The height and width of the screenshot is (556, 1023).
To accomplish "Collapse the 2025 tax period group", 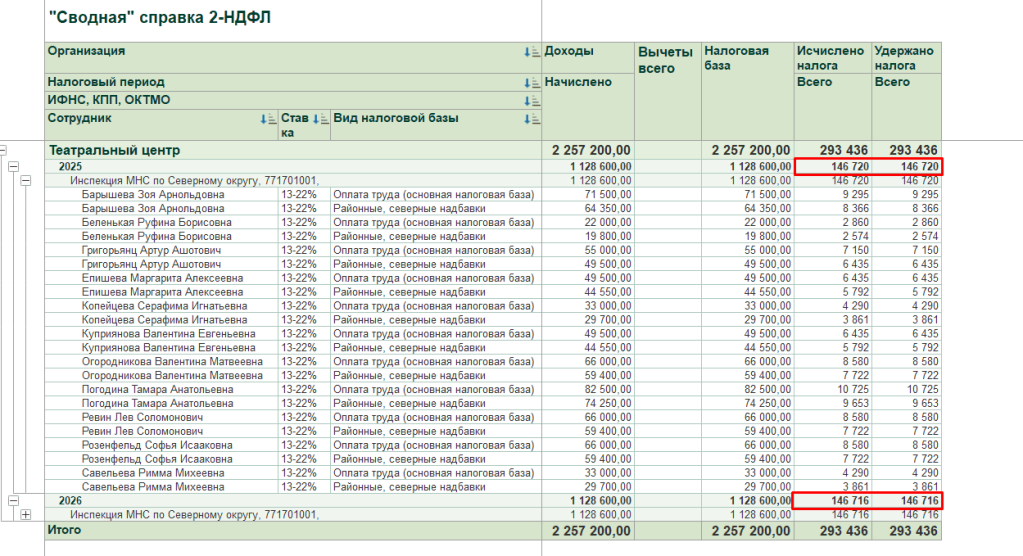I will (13, 166).
